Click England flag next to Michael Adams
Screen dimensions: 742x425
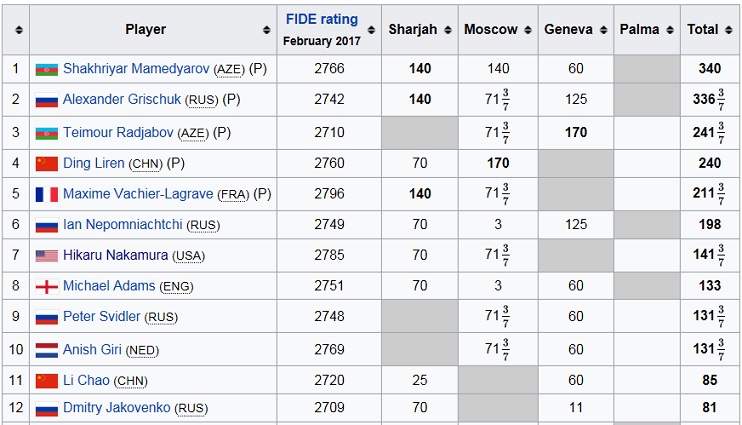tap(46, 286)
